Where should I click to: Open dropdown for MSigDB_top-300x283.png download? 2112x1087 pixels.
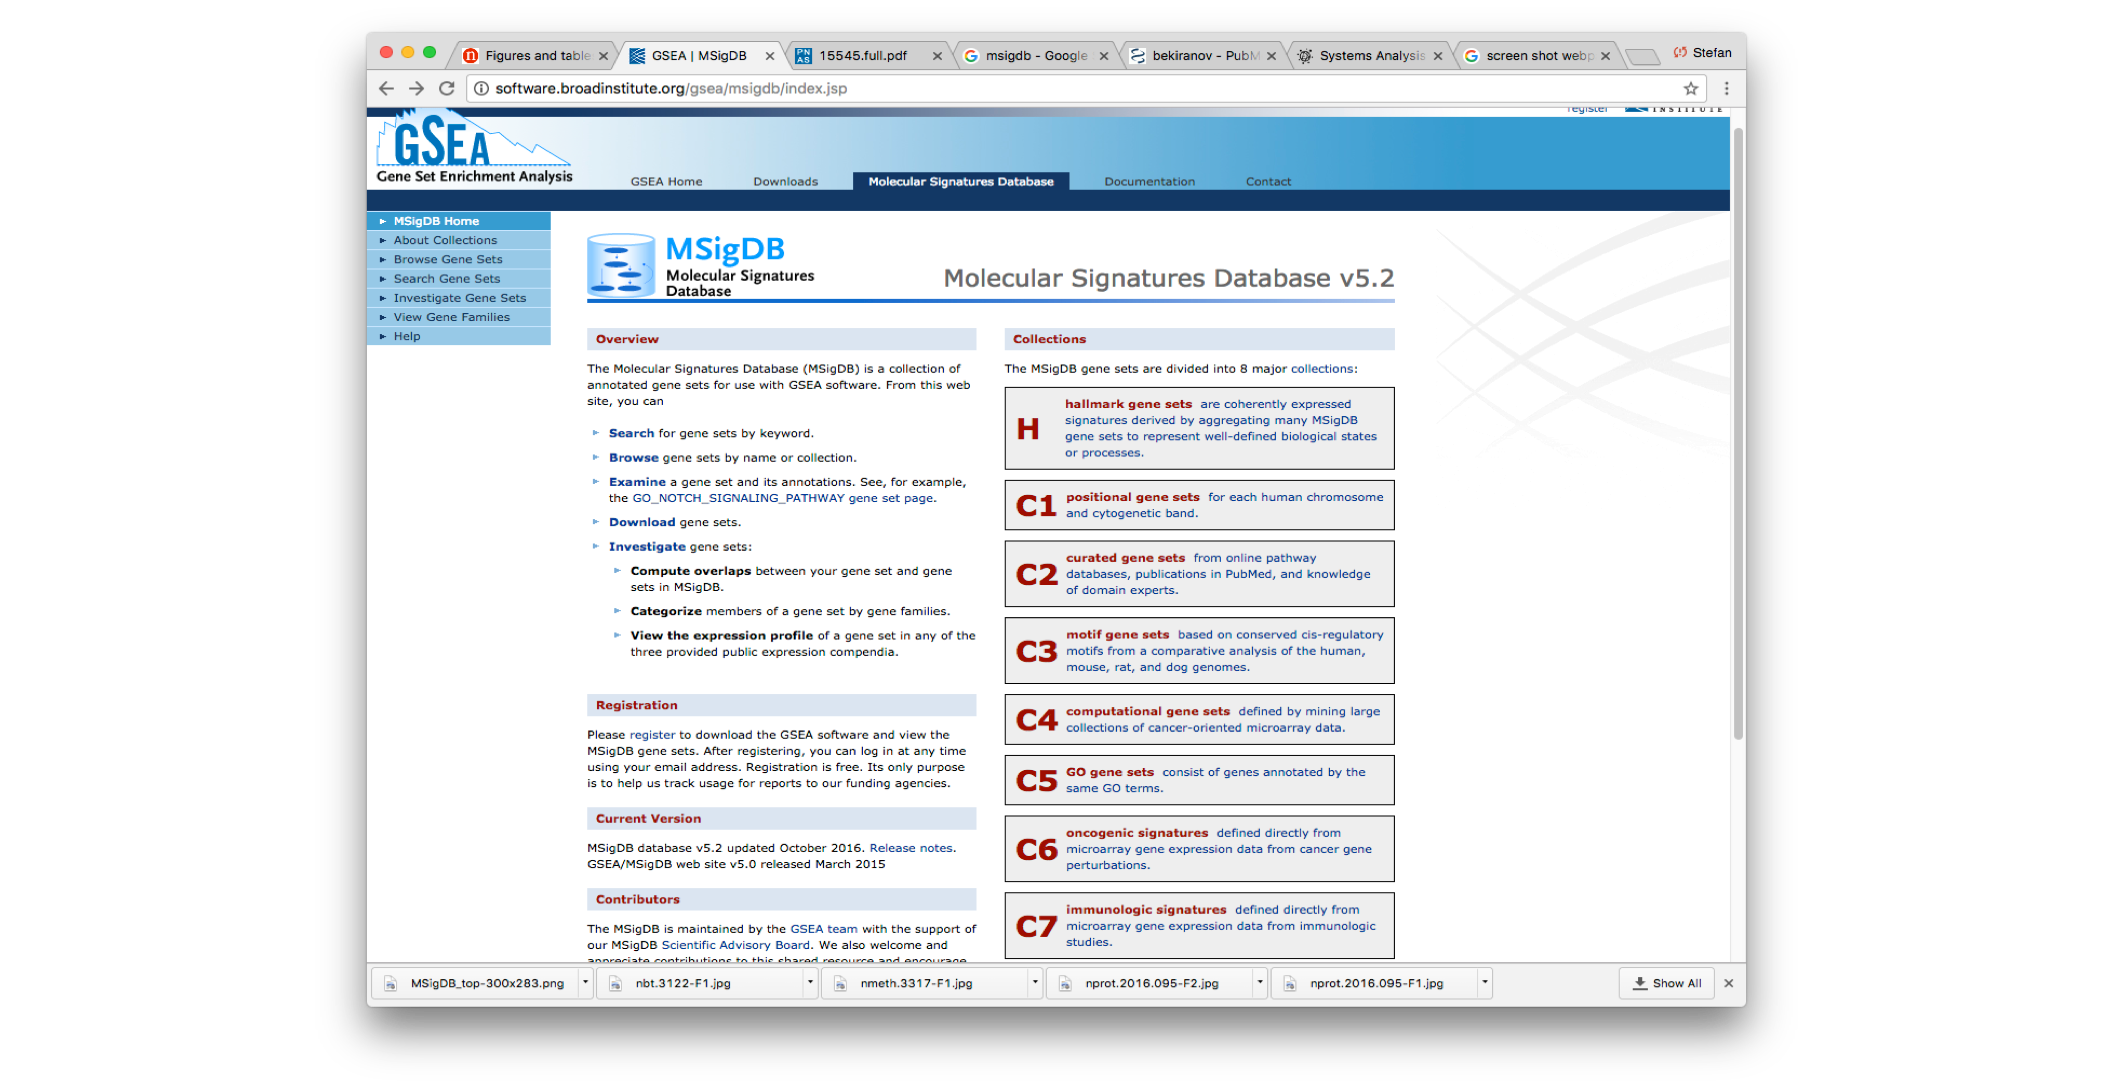(585, 983)
